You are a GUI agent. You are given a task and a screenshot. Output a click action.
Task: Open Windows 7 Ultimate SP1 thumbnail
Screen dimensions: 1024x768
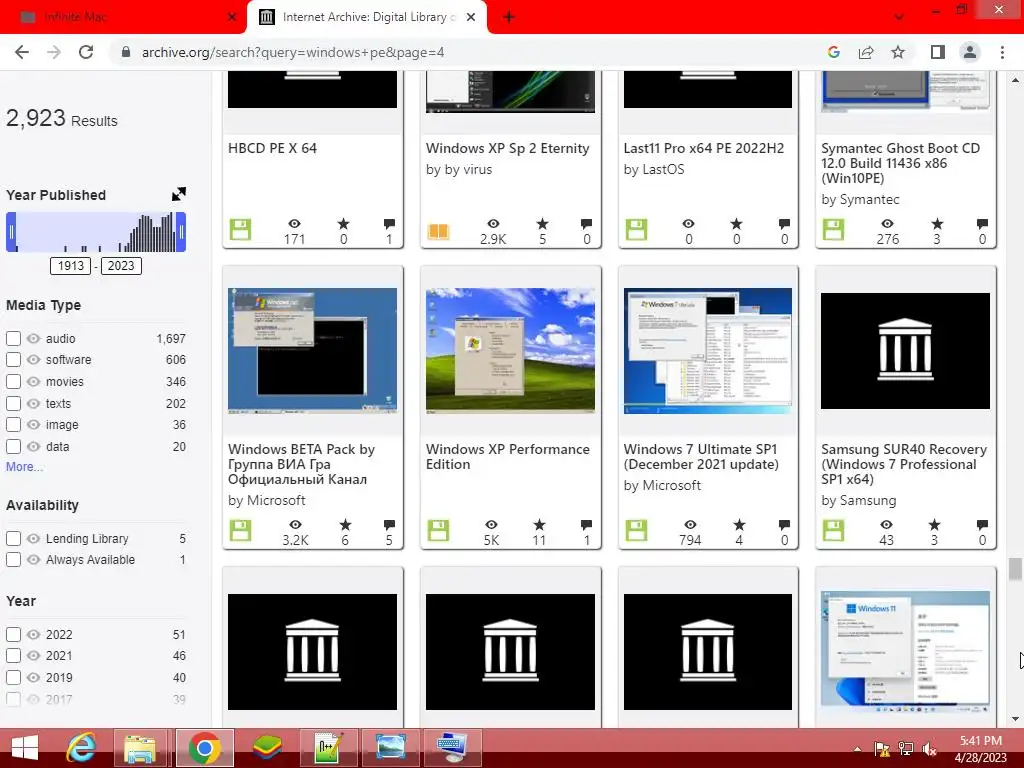[x=708, y=351]
